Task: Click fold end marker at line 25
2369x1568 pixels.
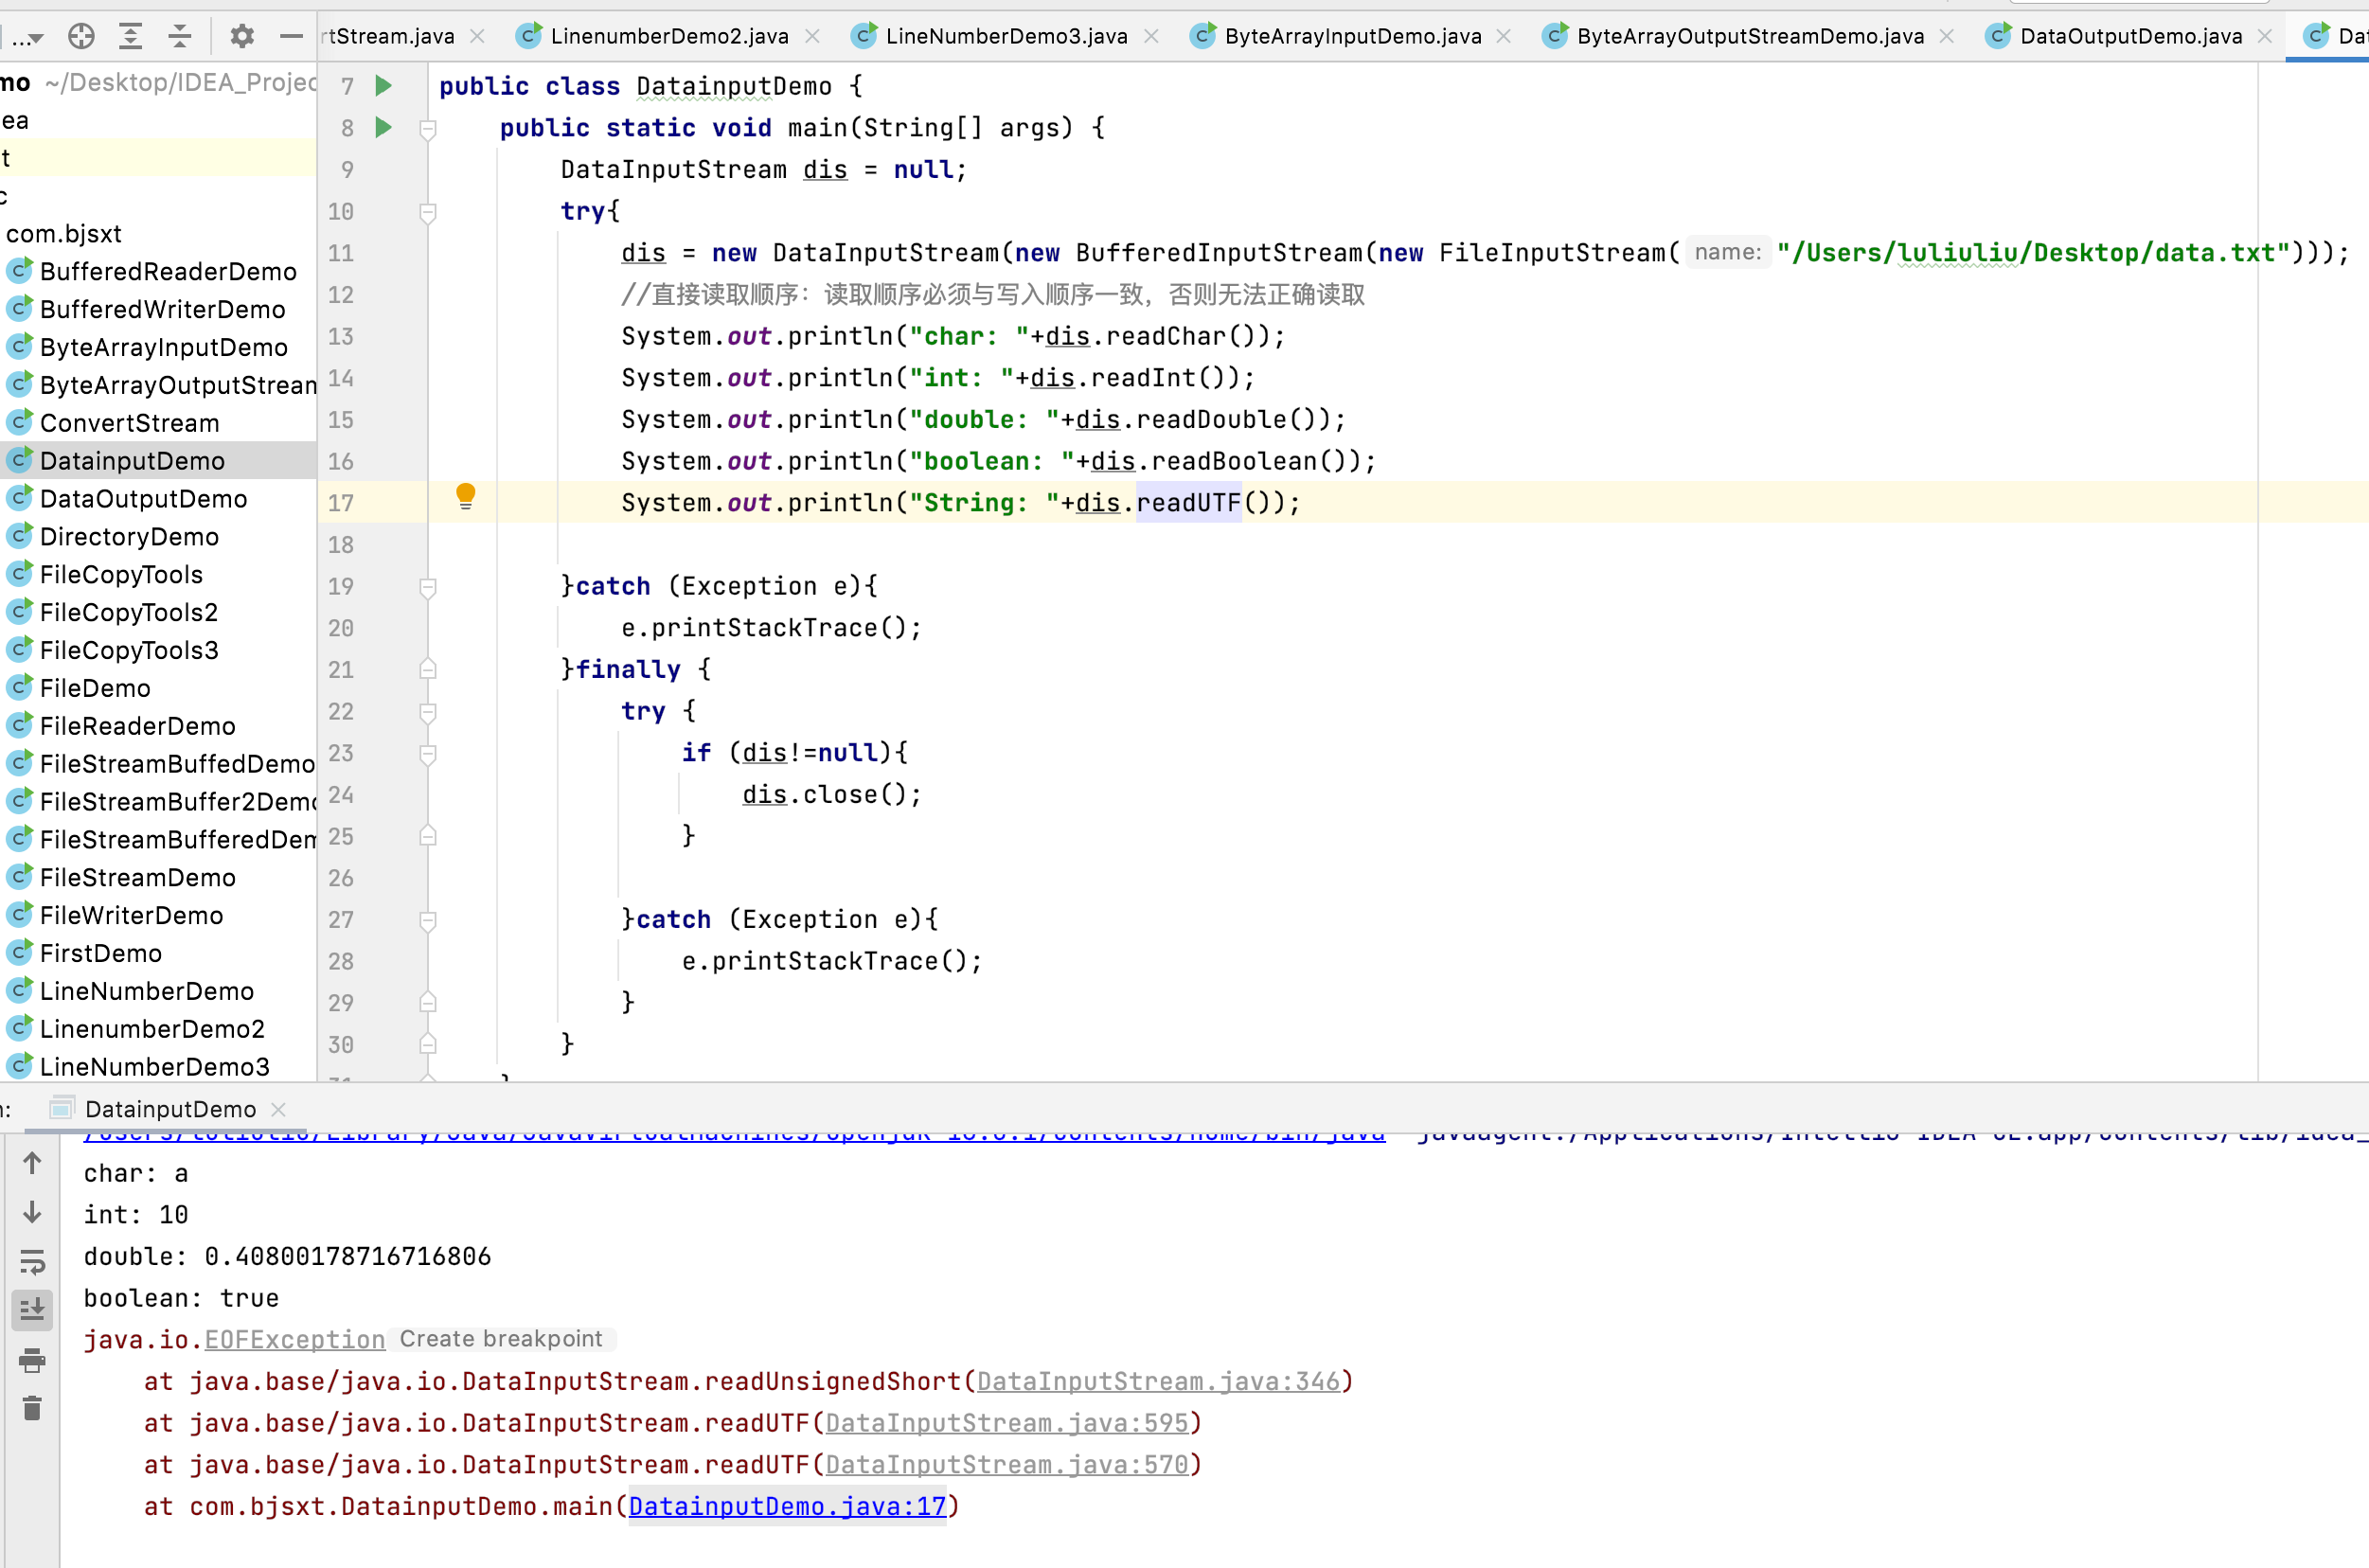Action: pos(428,836)
